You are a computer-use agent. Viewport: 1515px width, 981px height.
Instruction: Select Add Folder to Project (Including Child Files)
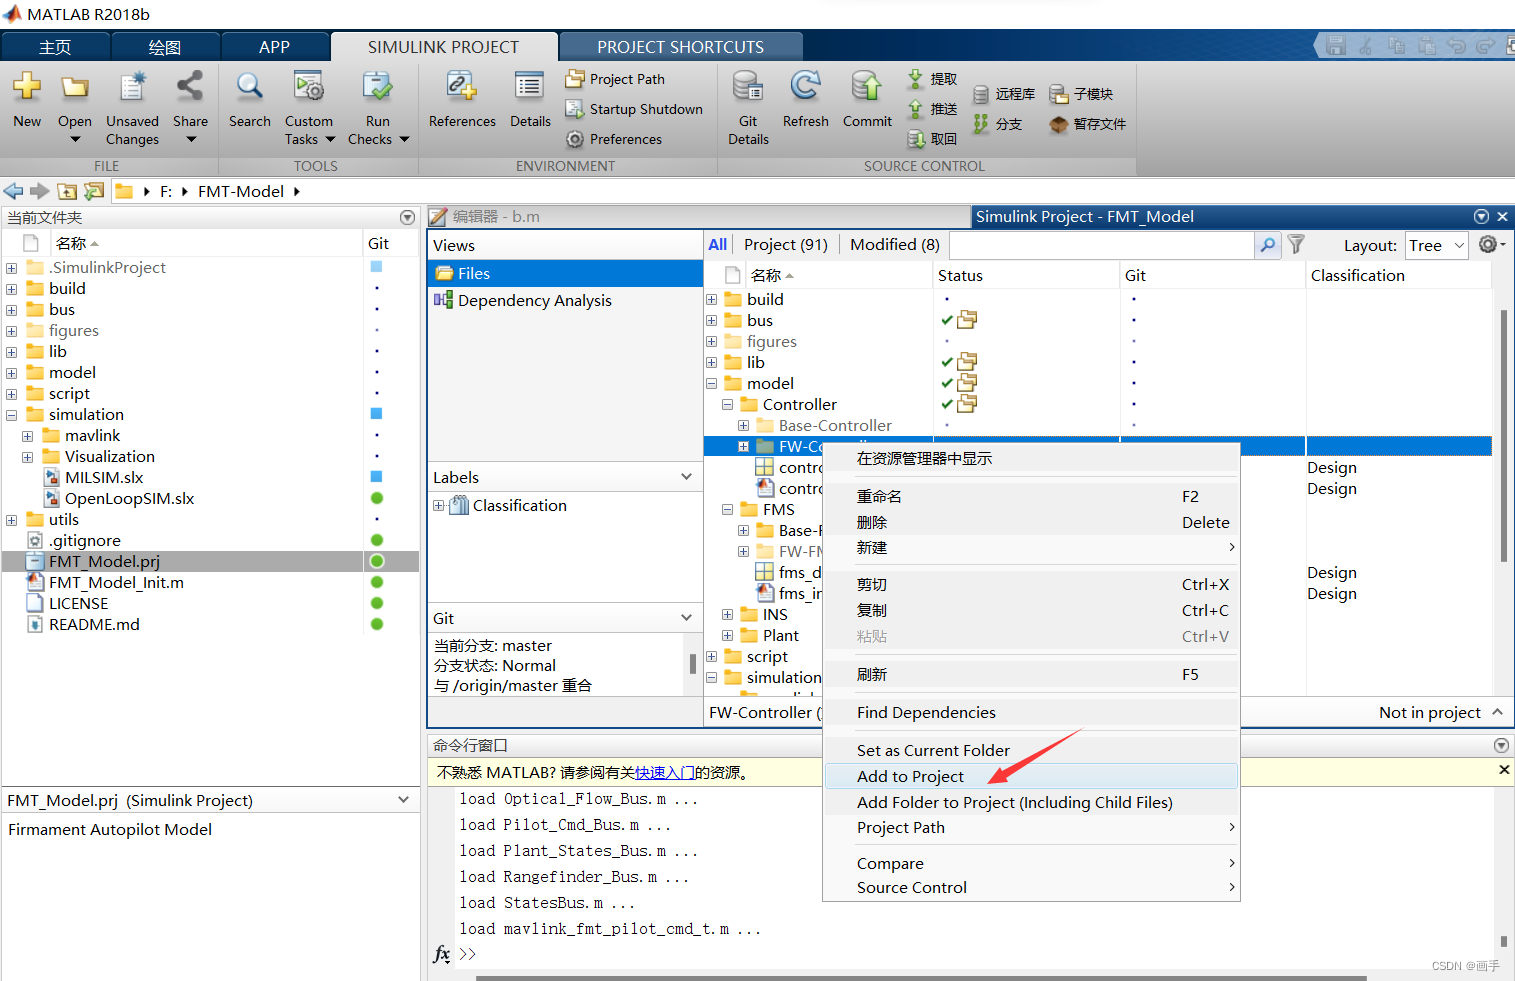pos(1031,802)
